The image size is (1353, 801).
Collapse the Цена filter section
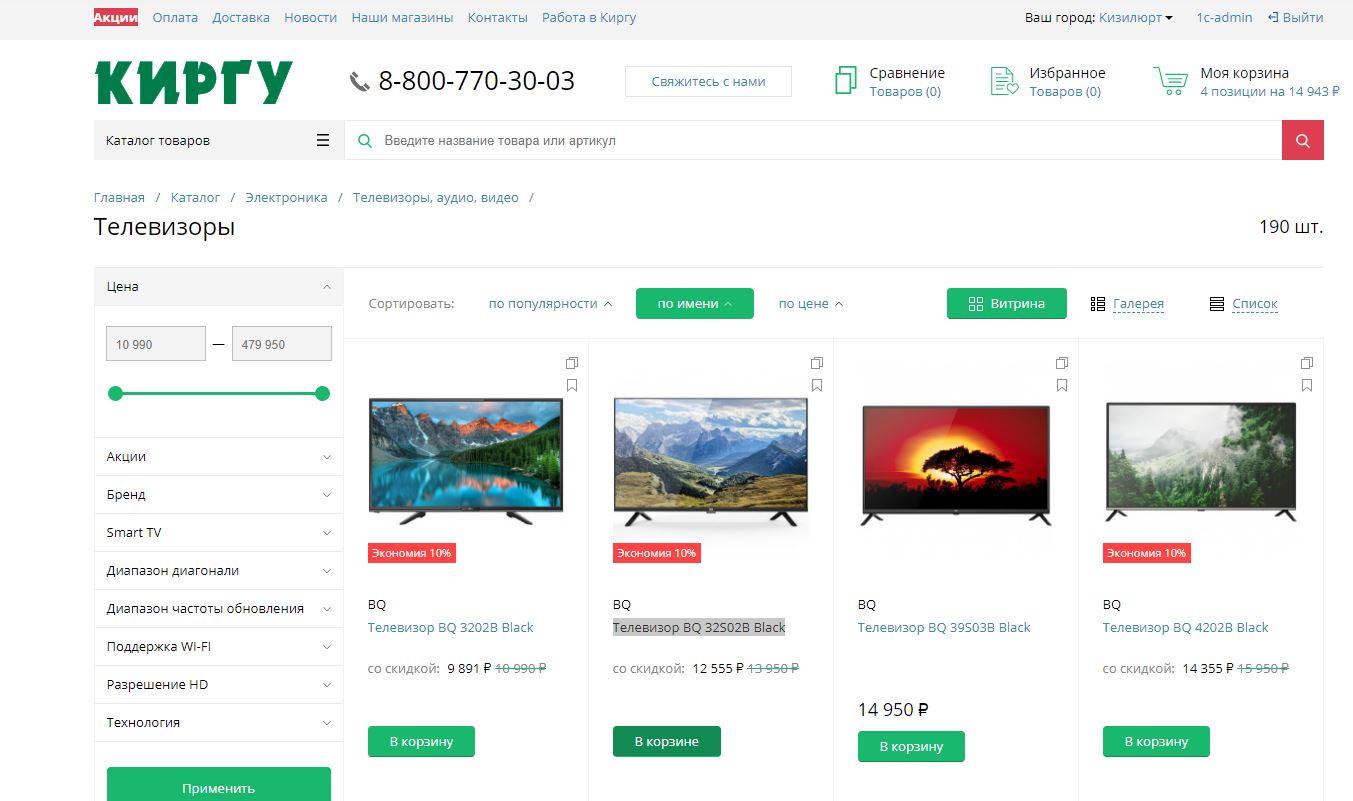[x=219, y=286]
